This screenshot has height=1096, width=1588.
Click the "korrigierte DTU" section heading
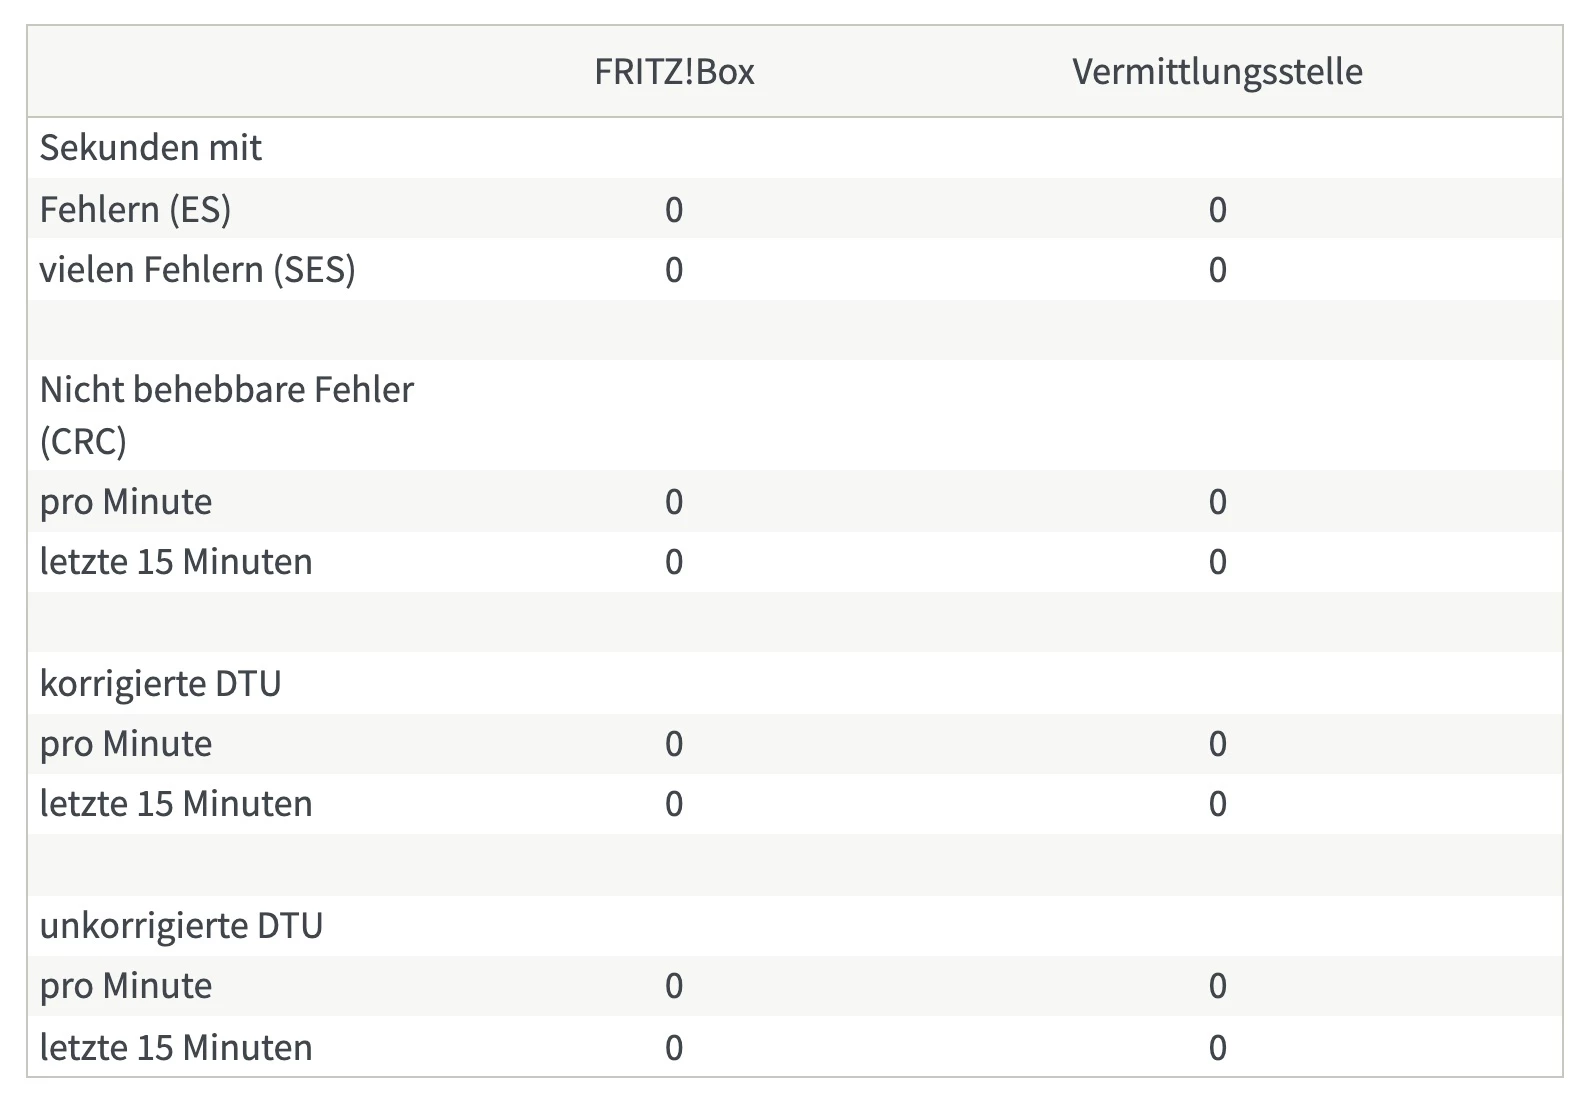point(160,684)
